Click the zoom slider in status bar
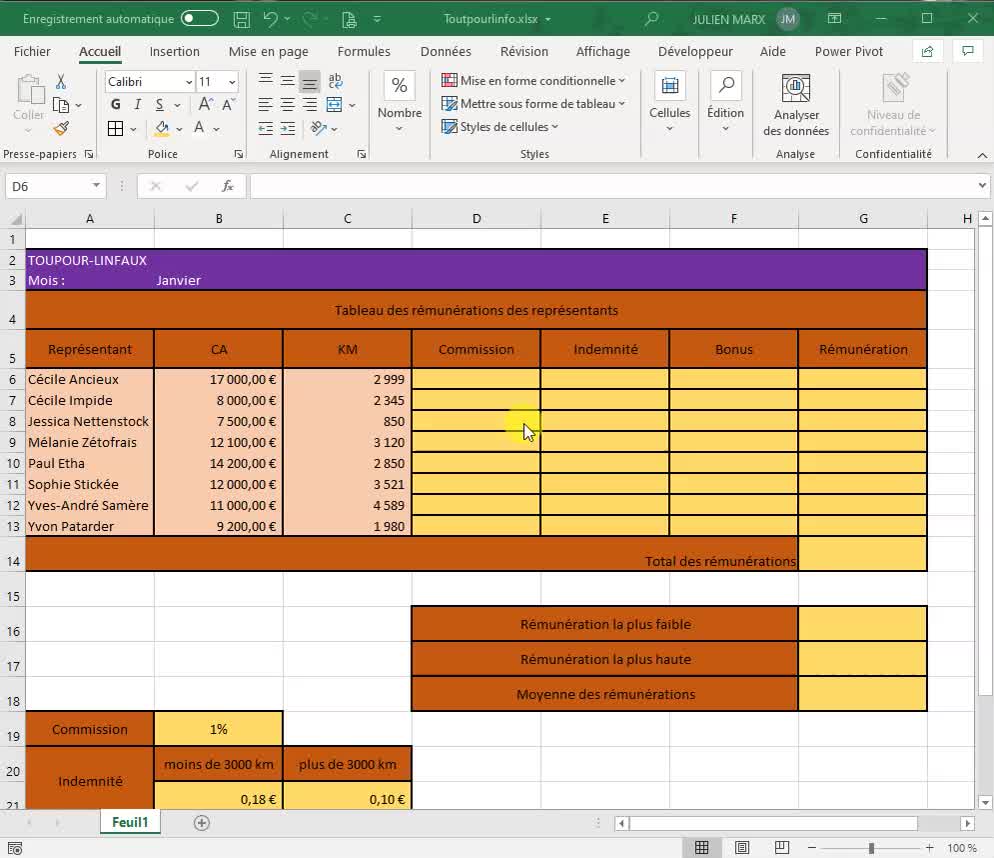The image size is (994, 858). coord(871,848)
